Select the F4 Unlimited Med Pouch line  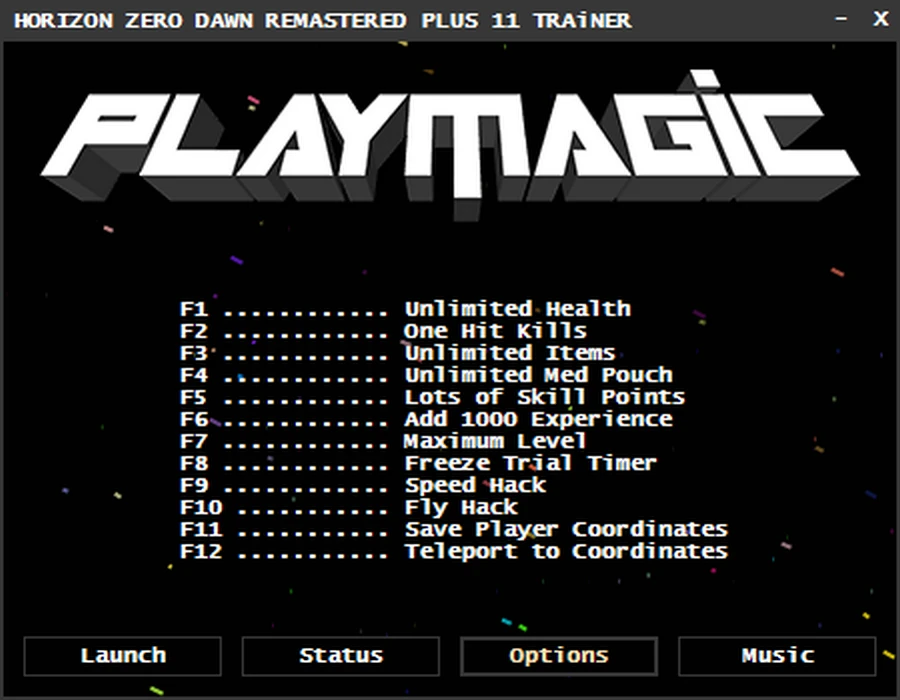426,375
